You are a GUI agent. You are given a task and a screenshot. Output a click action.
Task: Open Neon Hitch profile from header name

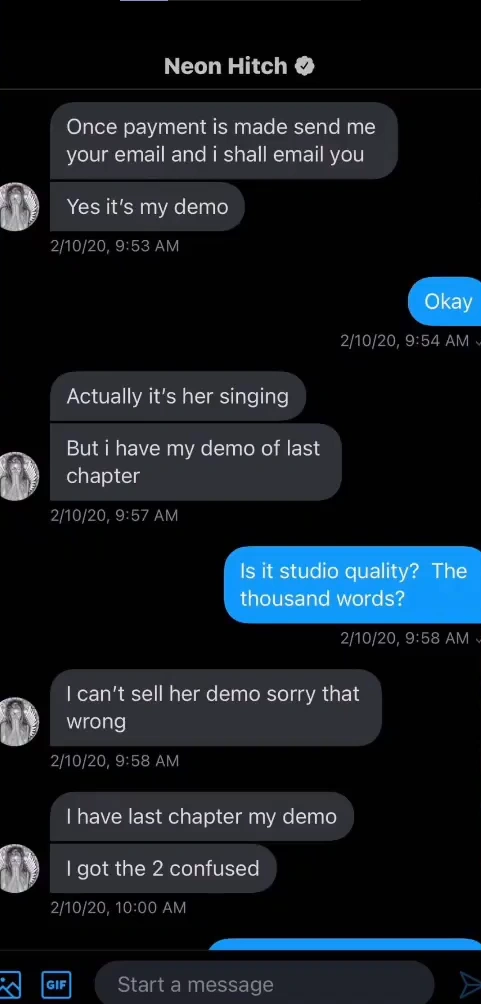[x=225, y=66]
